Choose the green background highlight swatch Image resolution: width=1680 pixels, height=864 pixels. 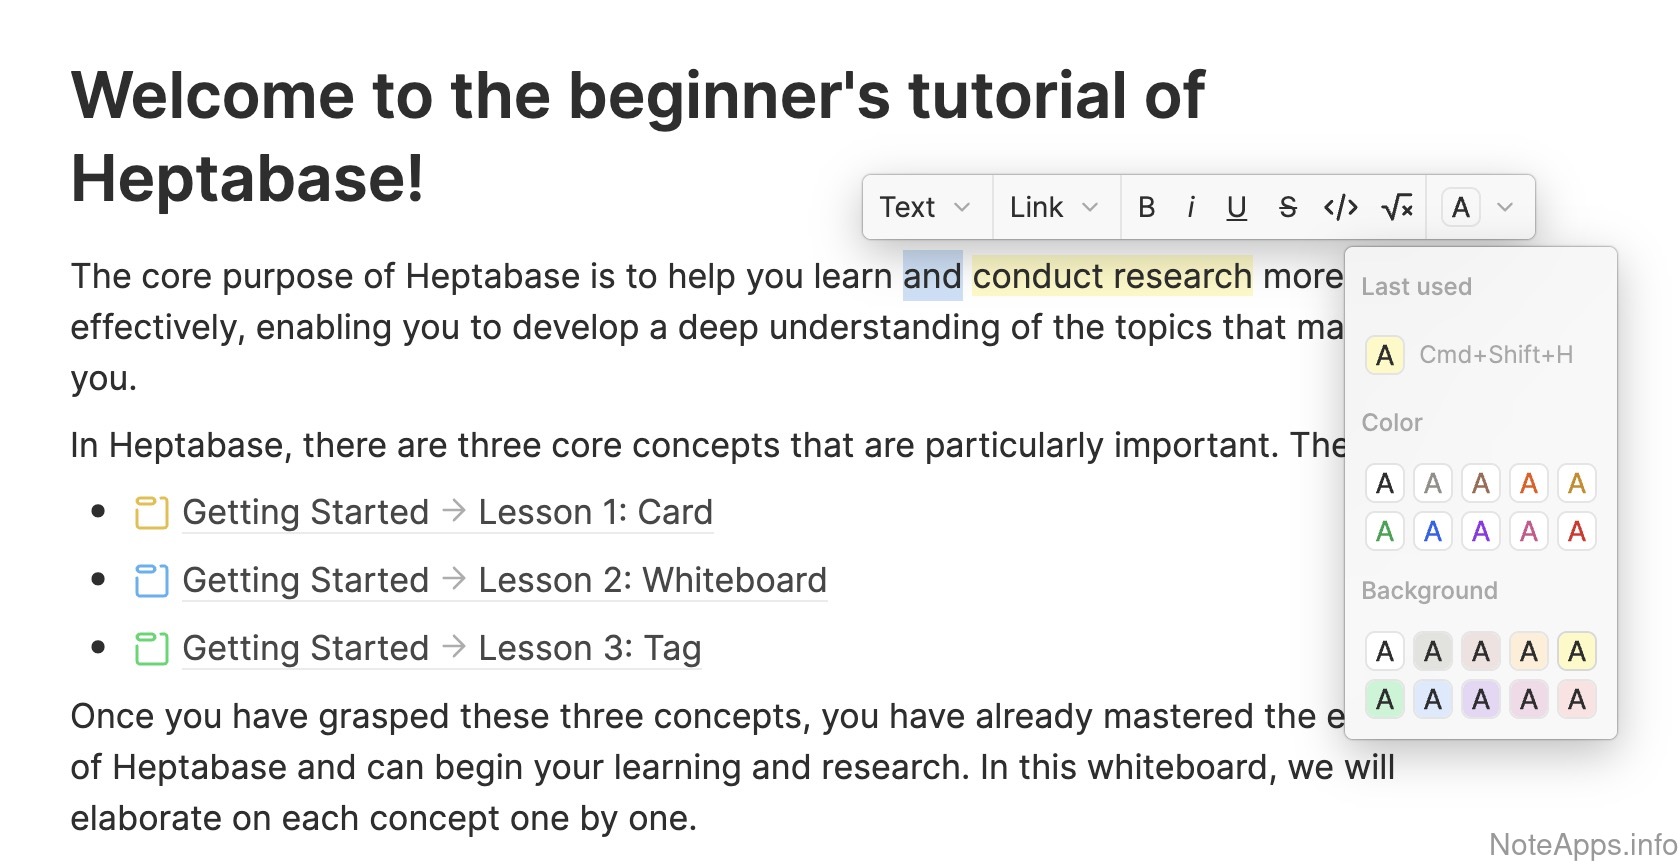point(1385,699)
